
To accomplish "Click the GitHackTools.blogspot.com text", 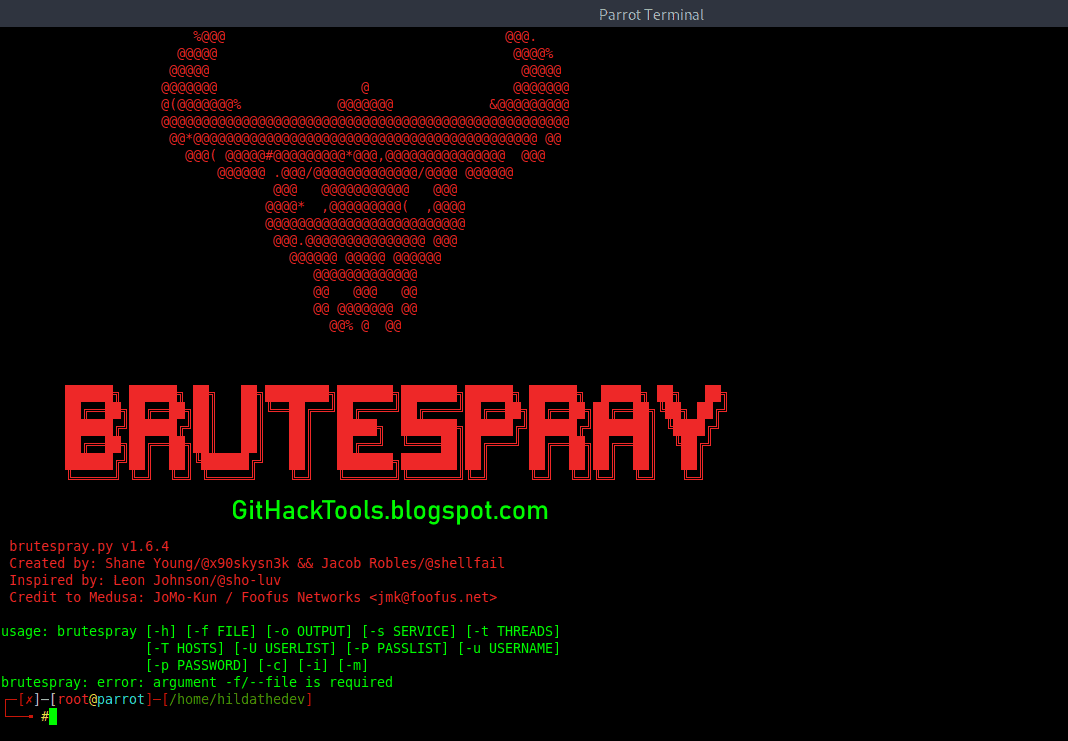I will (390, 510).
